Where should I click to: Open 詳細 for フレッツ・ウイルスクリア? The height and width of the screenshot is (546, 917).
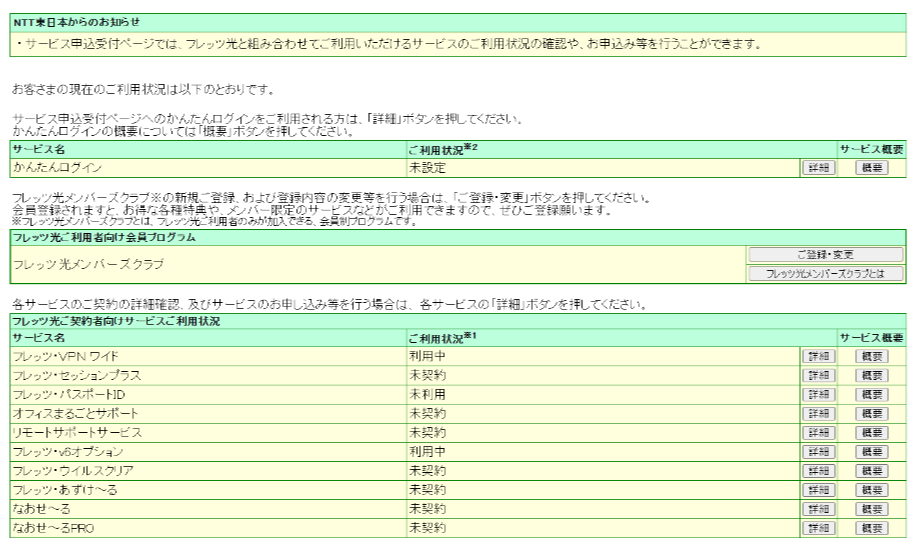(x=819, y=471)
